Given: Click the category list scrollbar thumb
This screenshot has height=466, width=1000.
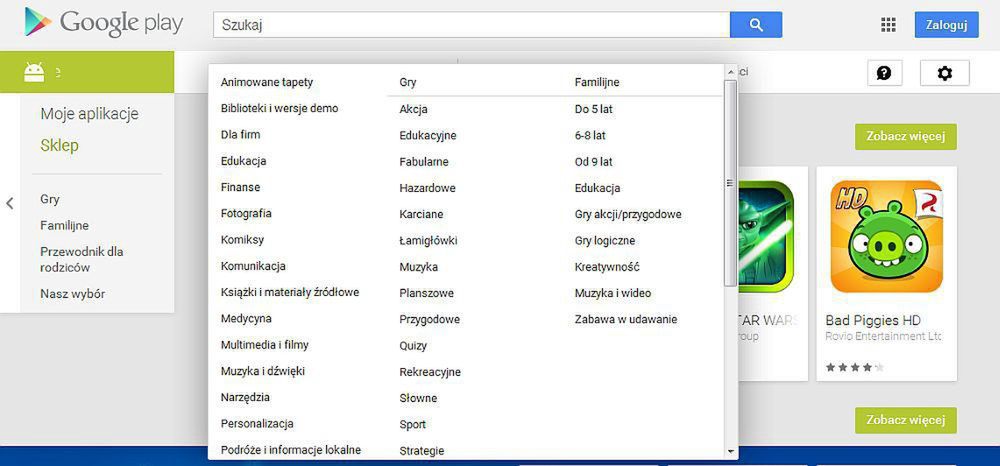Looking at the screenshot, I should point(730,183).
